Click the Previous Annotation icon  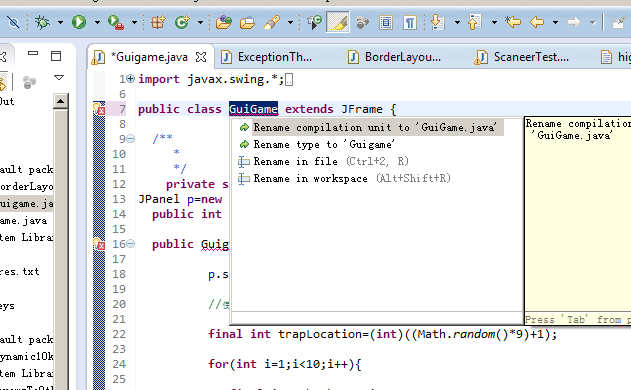coord(474,22)
